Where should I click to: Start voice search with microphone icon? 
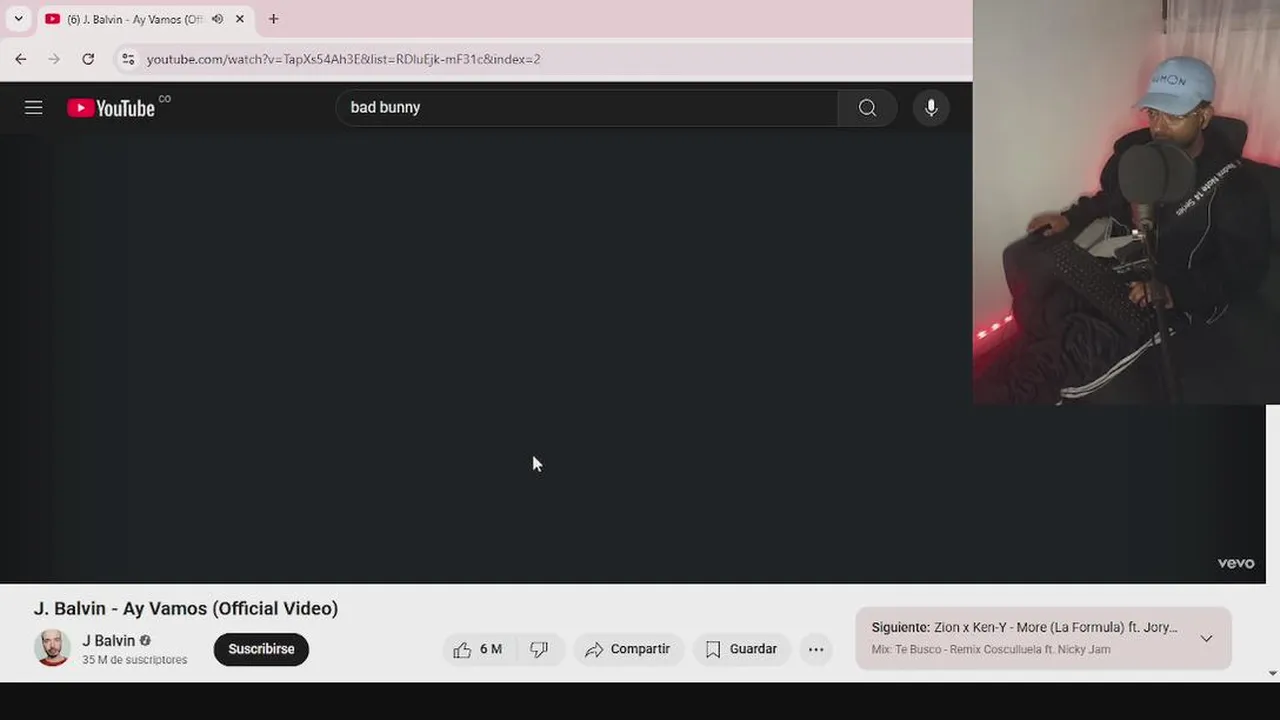tap(931, 108)
